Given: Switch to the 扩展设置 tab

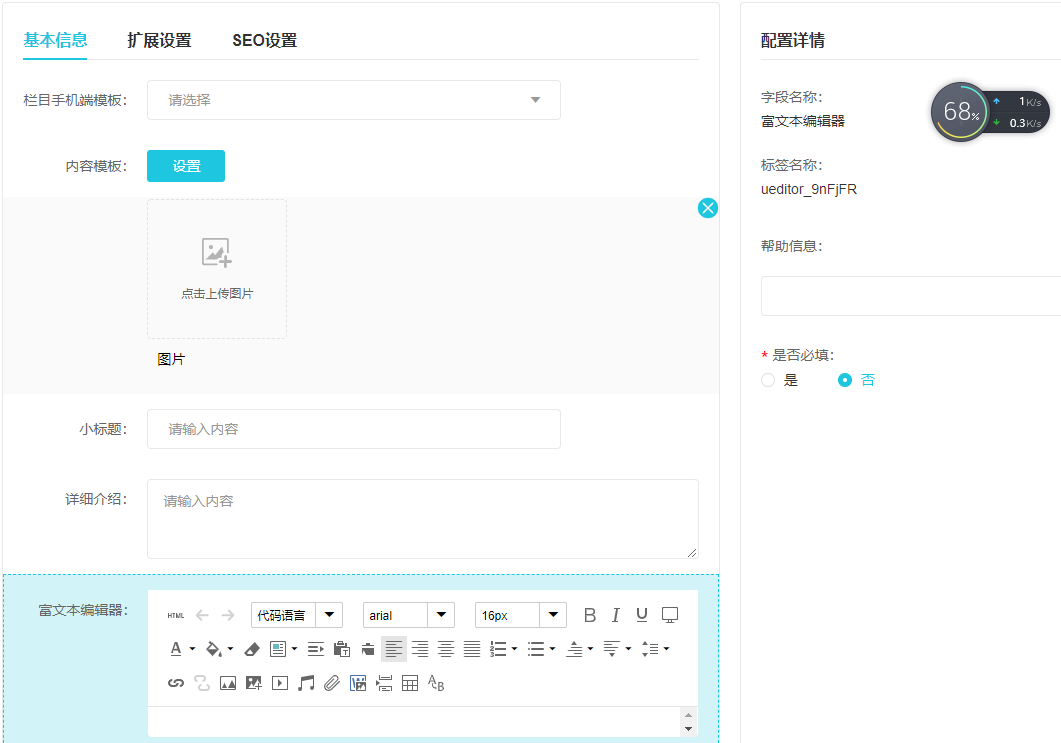Looking at the screenshot, I should point(159,41).
